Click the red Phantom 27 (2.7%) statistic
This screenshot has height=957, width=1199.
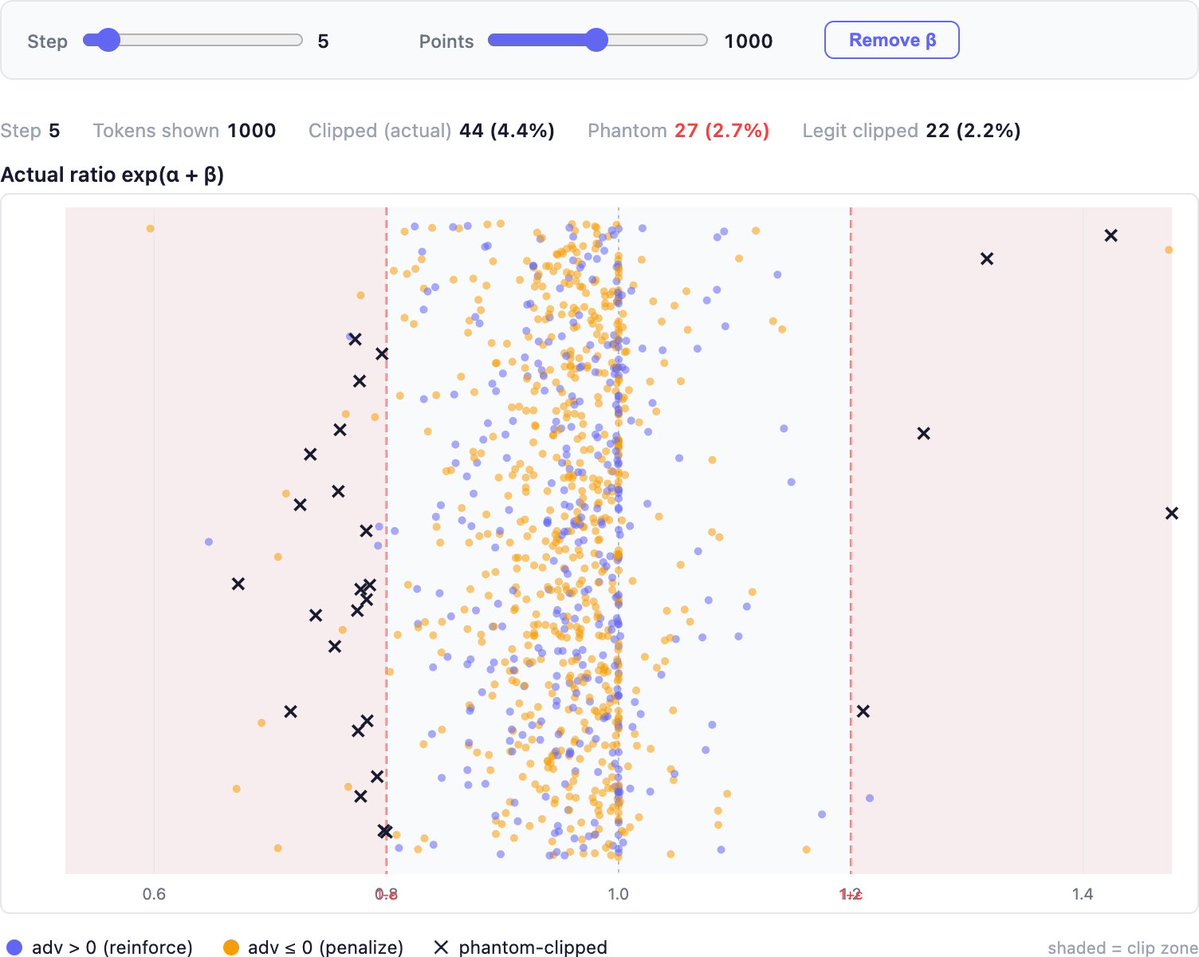point(678,131)
